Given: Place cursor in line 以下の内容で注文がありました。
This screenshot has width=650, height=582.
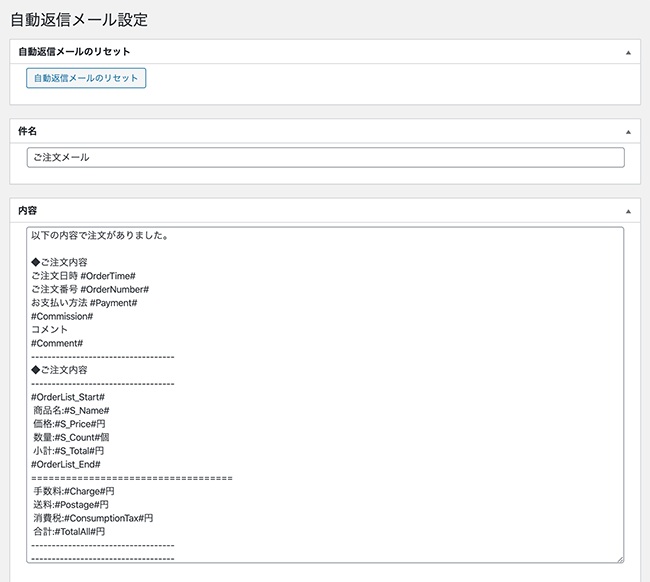Looking at the screenshot, I should (x=99, y=235).
